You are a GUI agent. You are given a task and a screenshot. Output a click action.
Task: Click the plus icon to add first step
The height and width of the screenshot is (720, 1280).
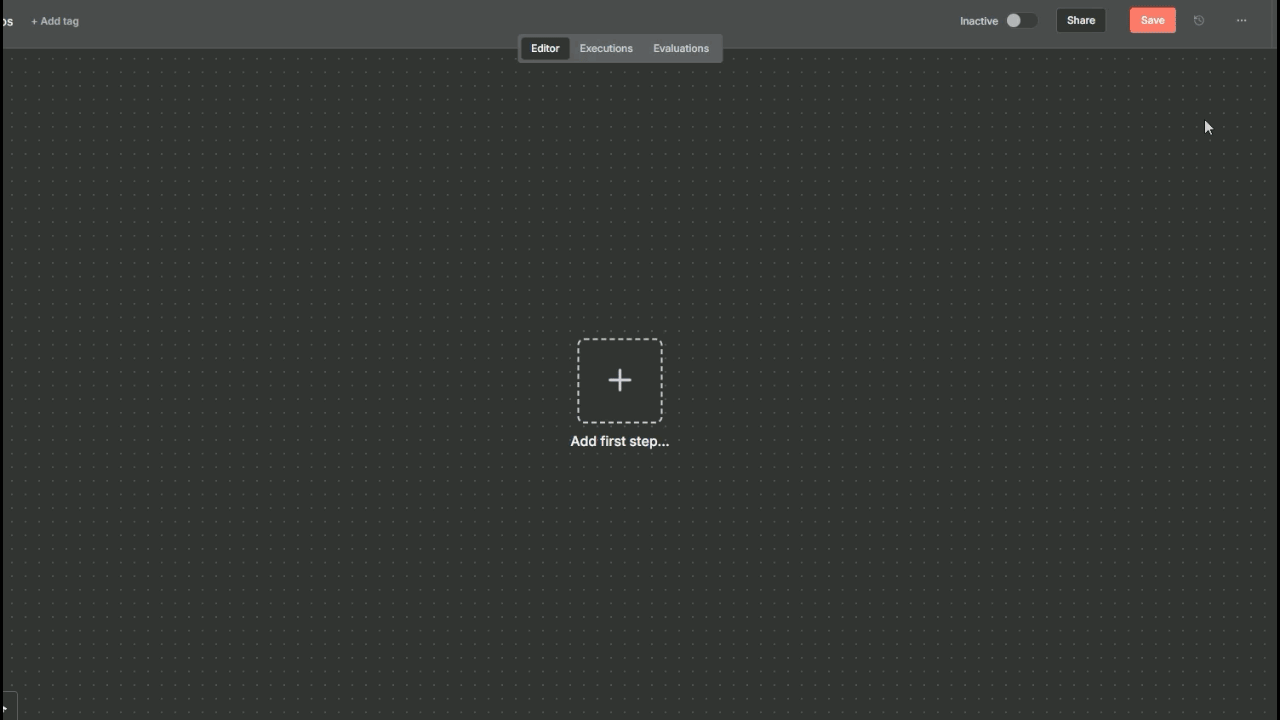(620, 380)
